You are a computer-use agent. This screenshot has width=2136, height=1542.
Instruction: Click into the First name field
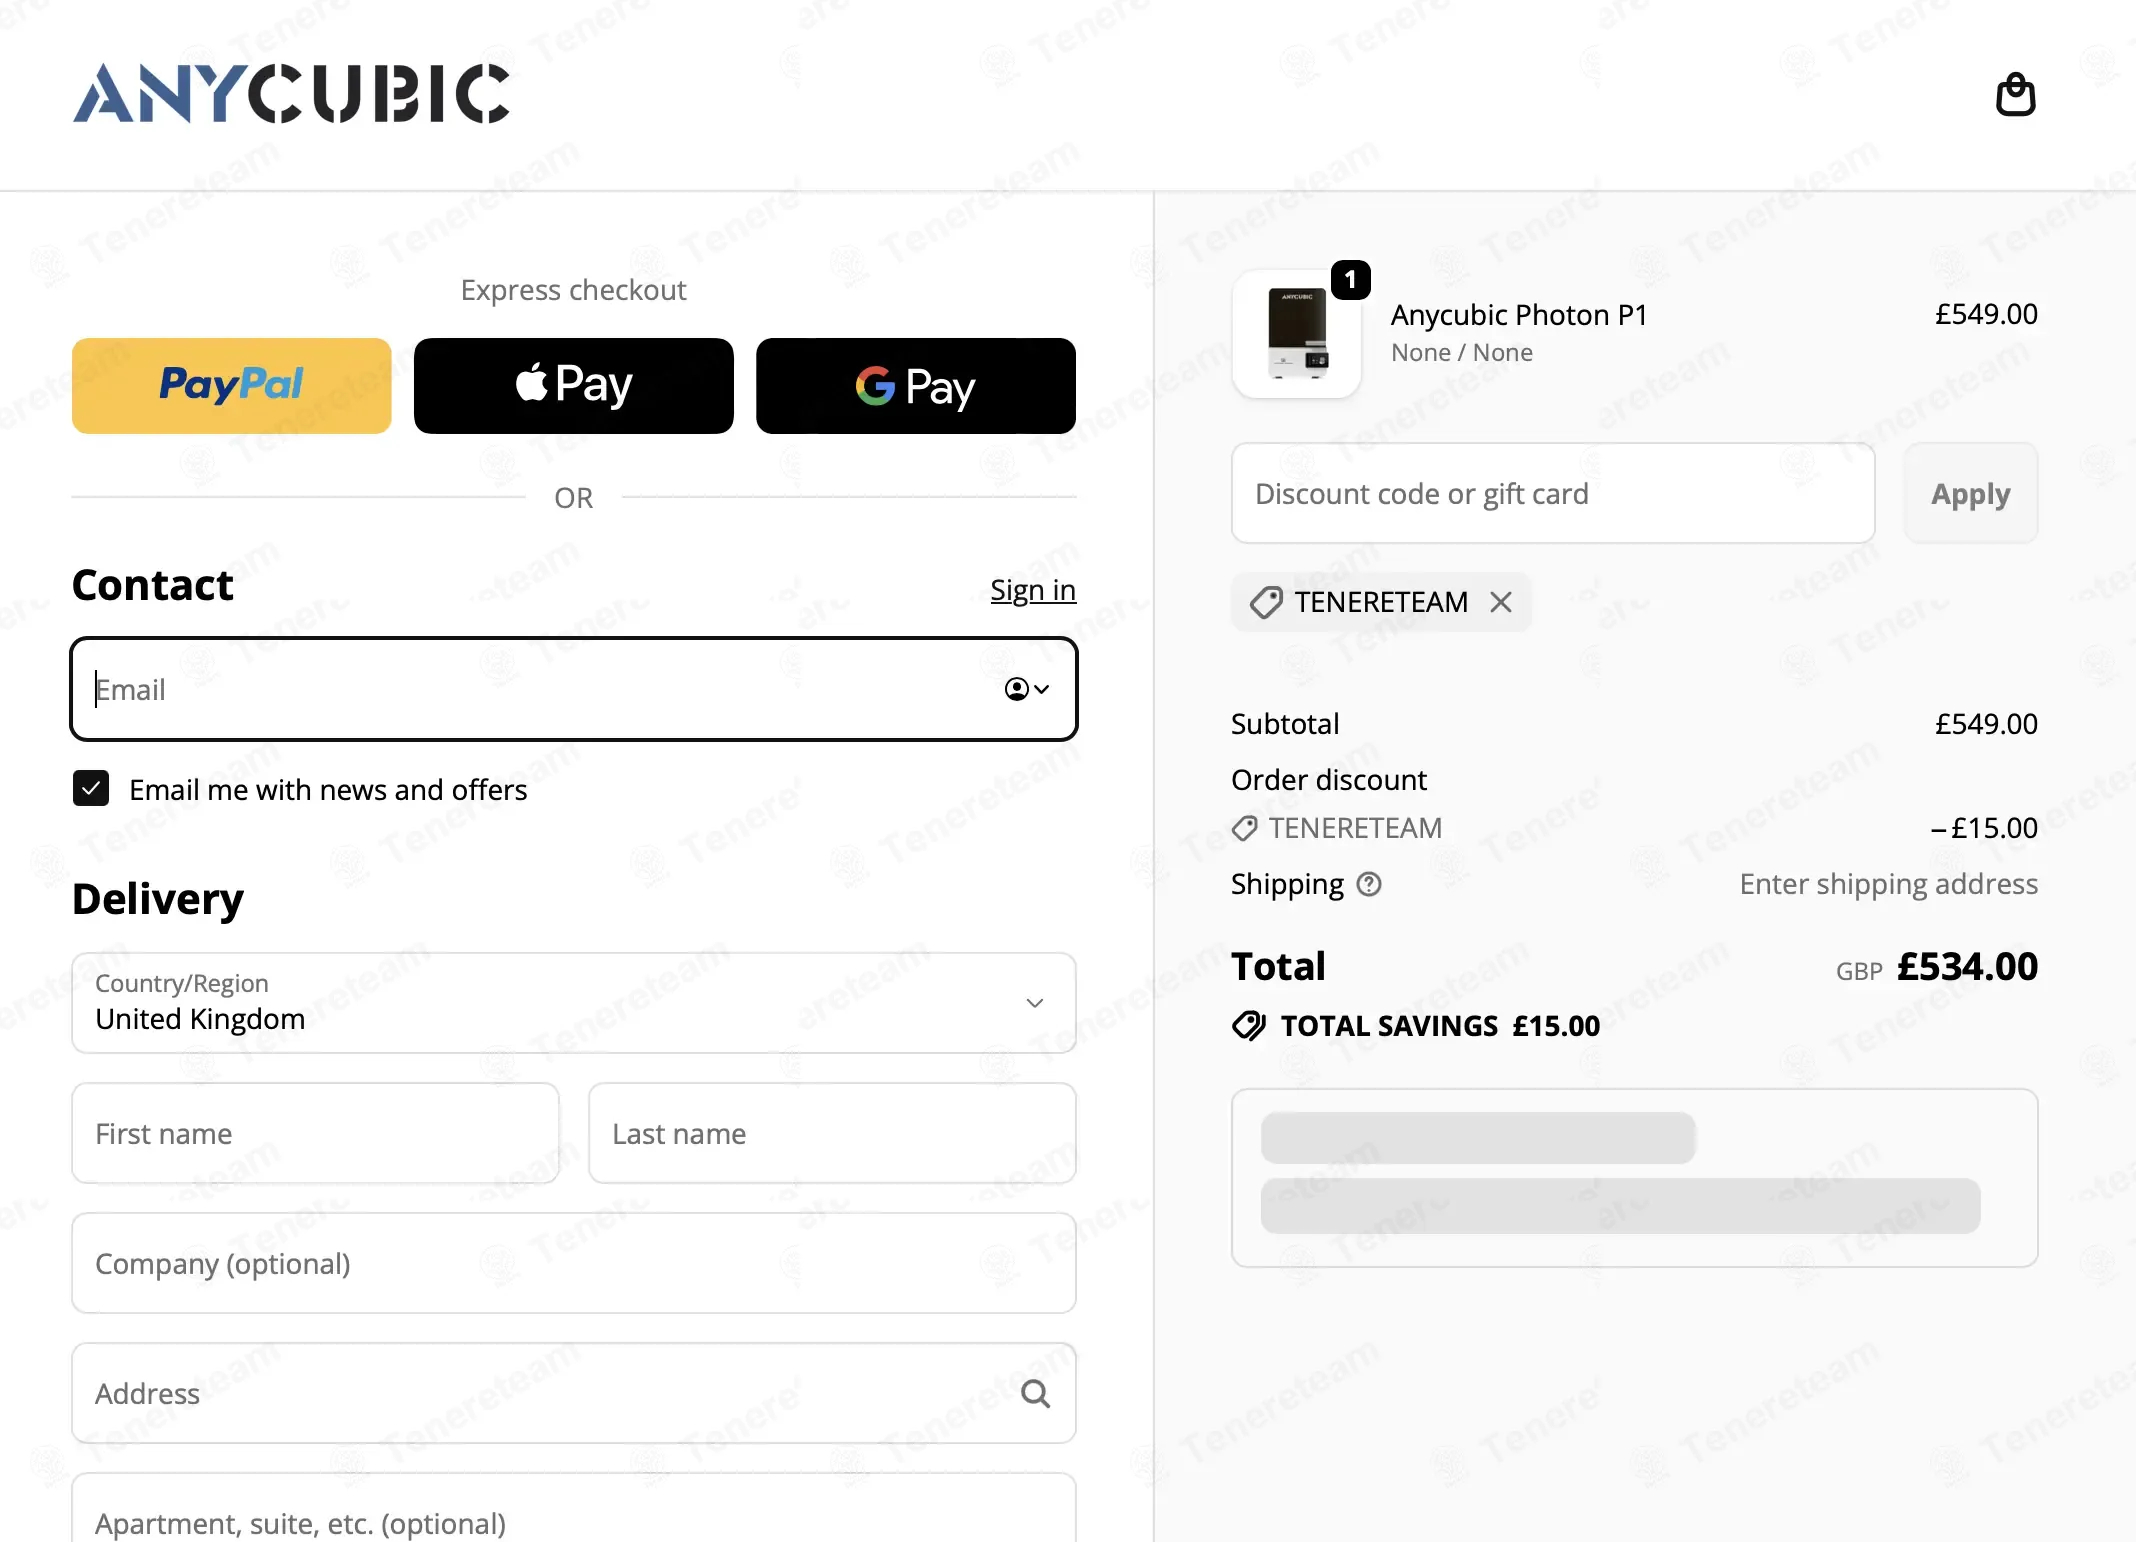point(315,1133)
